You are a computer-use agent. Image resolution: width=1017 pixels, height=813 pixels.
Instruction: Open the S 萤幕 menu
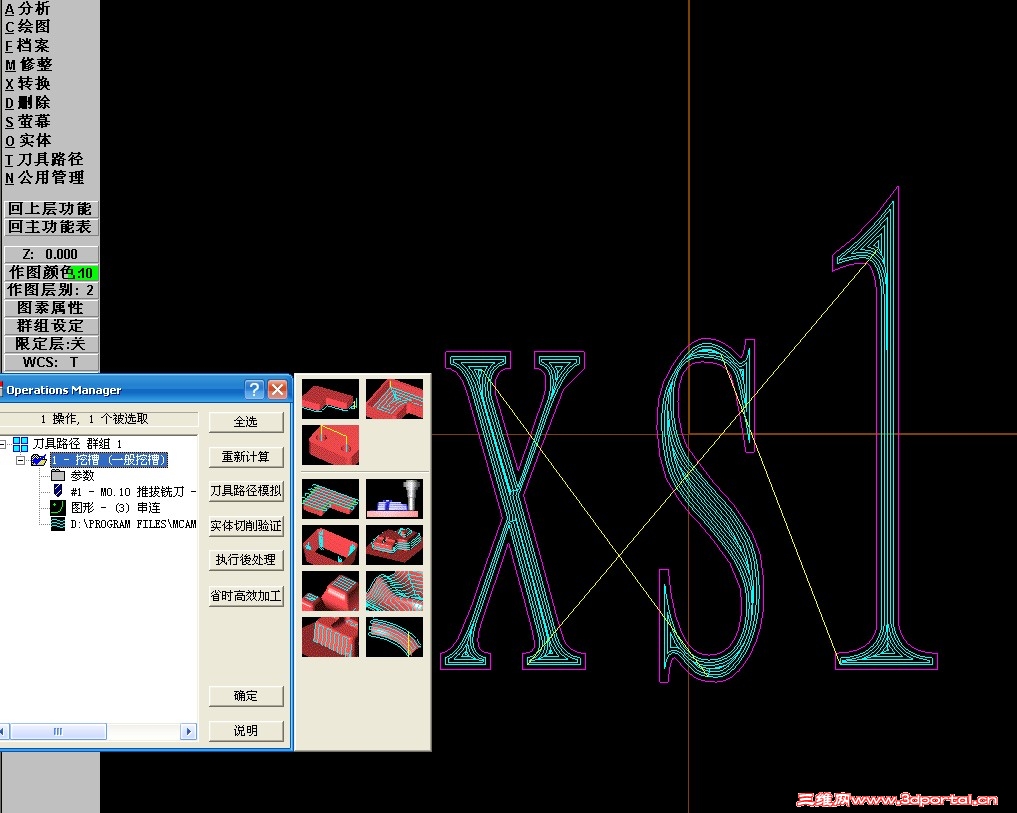click(27, 121)
